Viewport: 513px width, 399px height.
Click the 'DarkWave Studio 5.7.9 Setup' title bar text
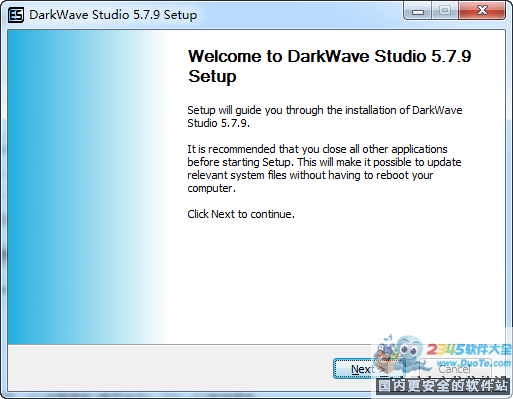coord(113,15)
